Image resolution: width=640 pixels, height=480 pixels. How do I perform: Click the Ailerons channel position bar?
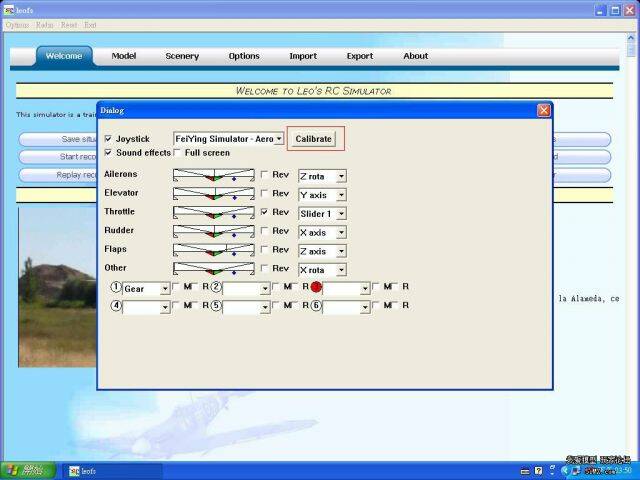214,175
